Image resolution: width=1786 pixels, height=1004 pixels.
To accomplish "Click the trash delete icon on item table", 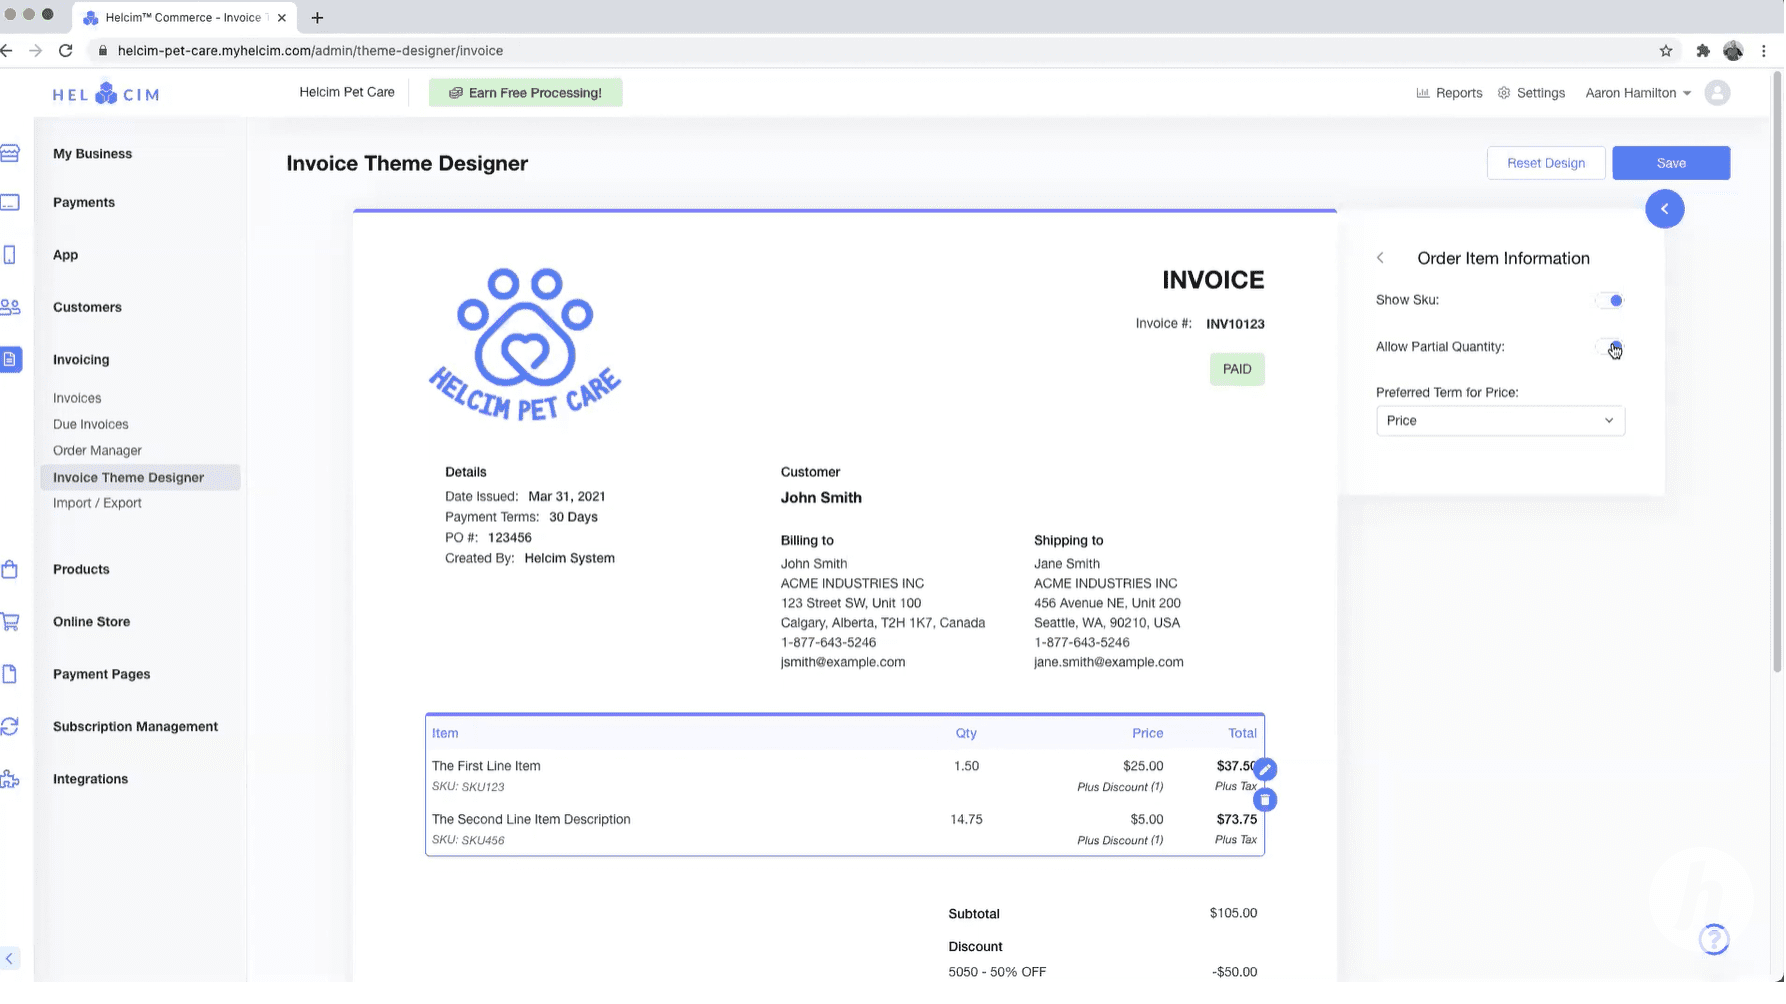I will click(1265, 800).
